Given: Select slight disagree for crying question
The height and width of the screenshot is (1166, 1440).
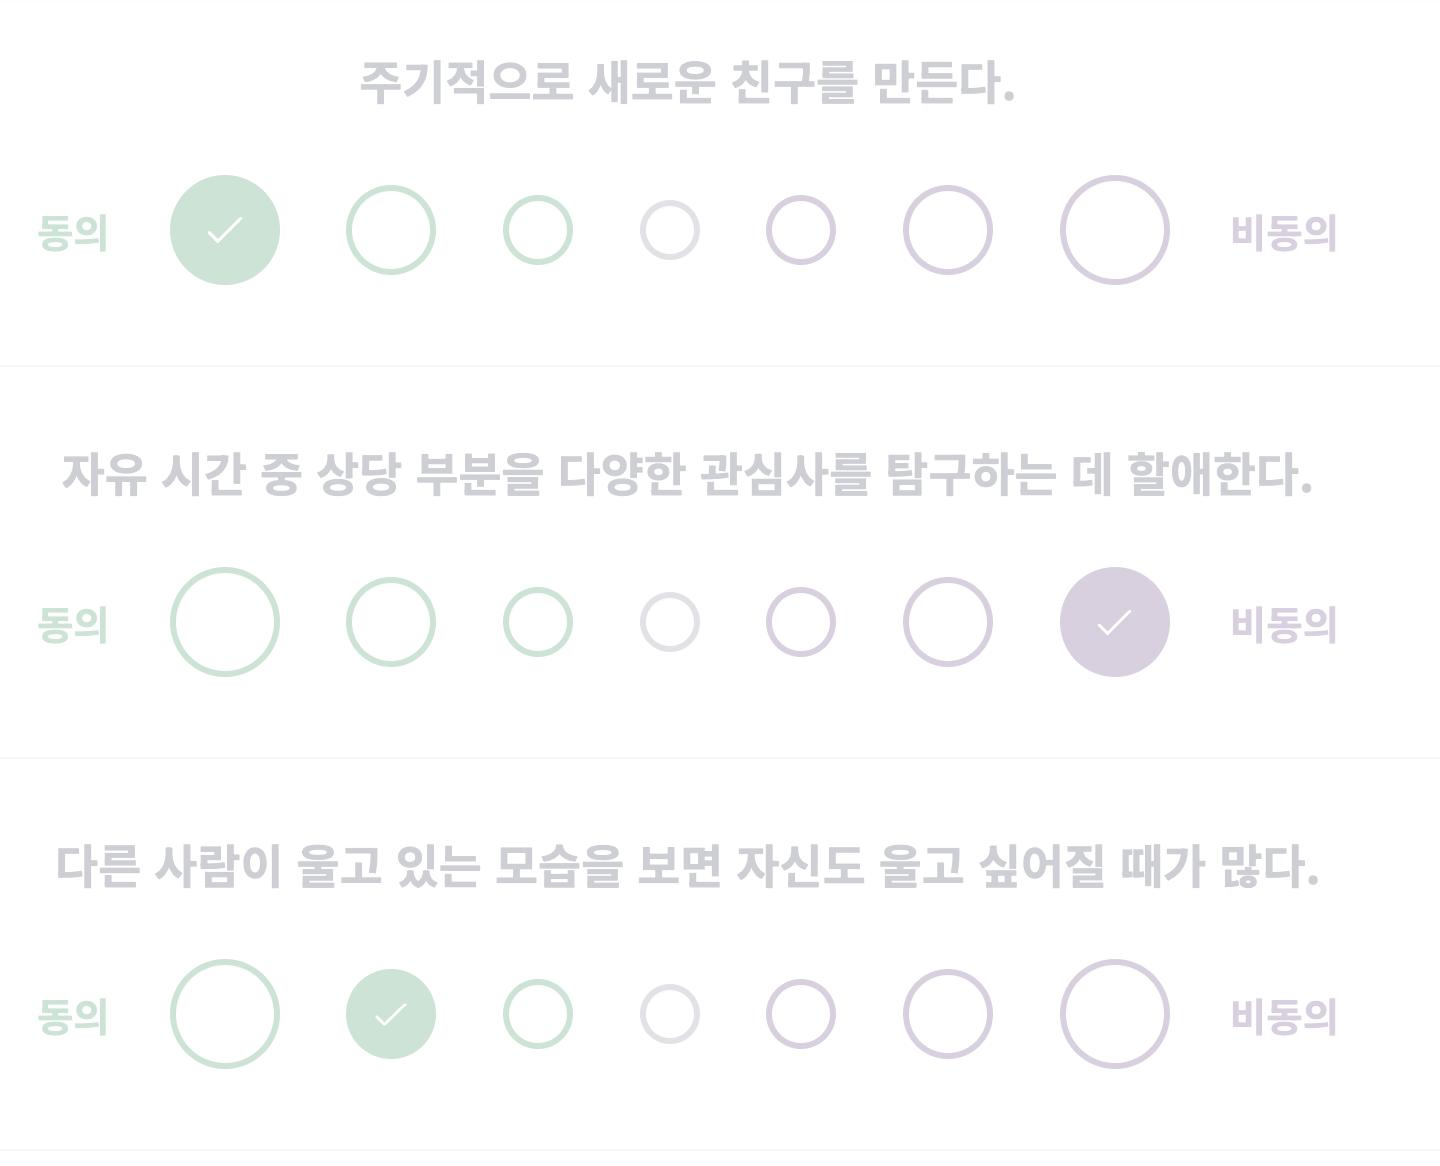Looking at the screenshot, I should click(x=800, y=1014).
